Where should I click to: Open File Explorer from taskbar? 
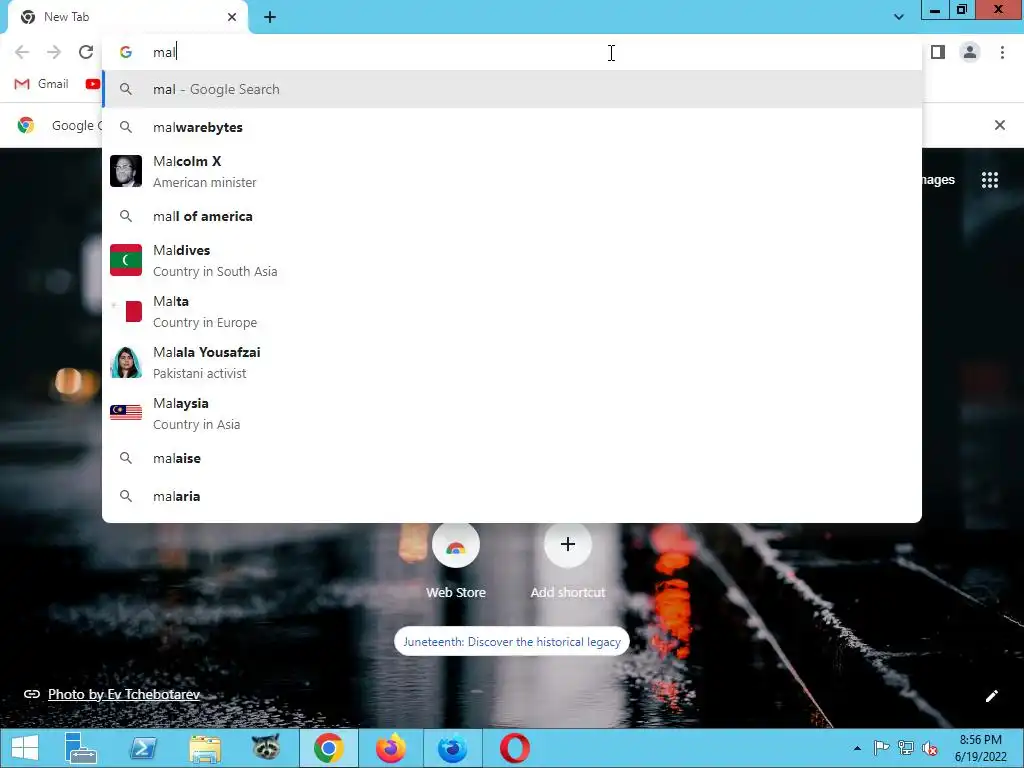tap(205, 748)
